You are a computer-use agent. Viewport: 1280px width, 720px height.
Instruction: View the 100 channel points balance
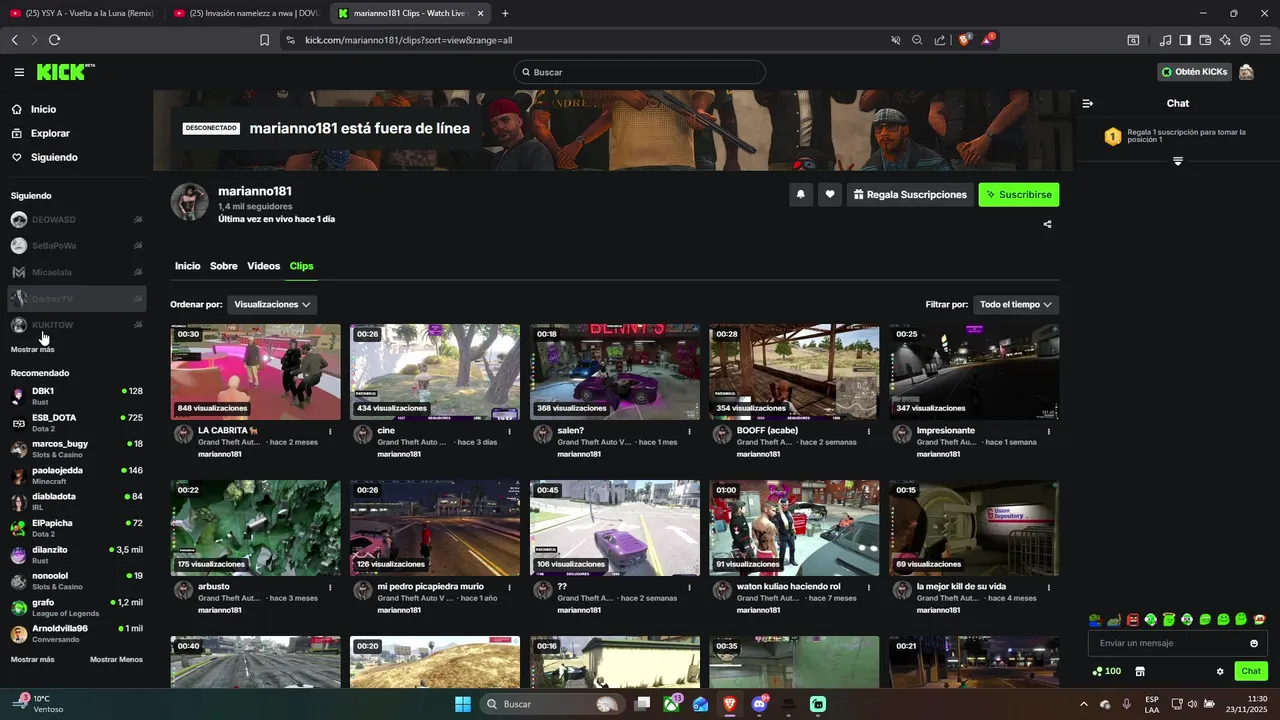click(x=1107, y=671)
